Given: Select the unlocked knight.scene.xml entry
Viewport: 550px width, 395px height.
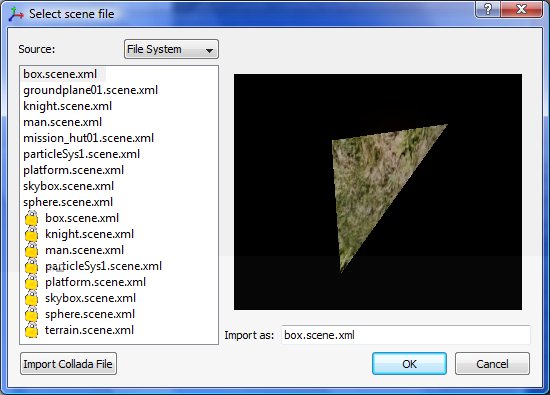Looking at the screenshot, I should [x=67, y=106].
